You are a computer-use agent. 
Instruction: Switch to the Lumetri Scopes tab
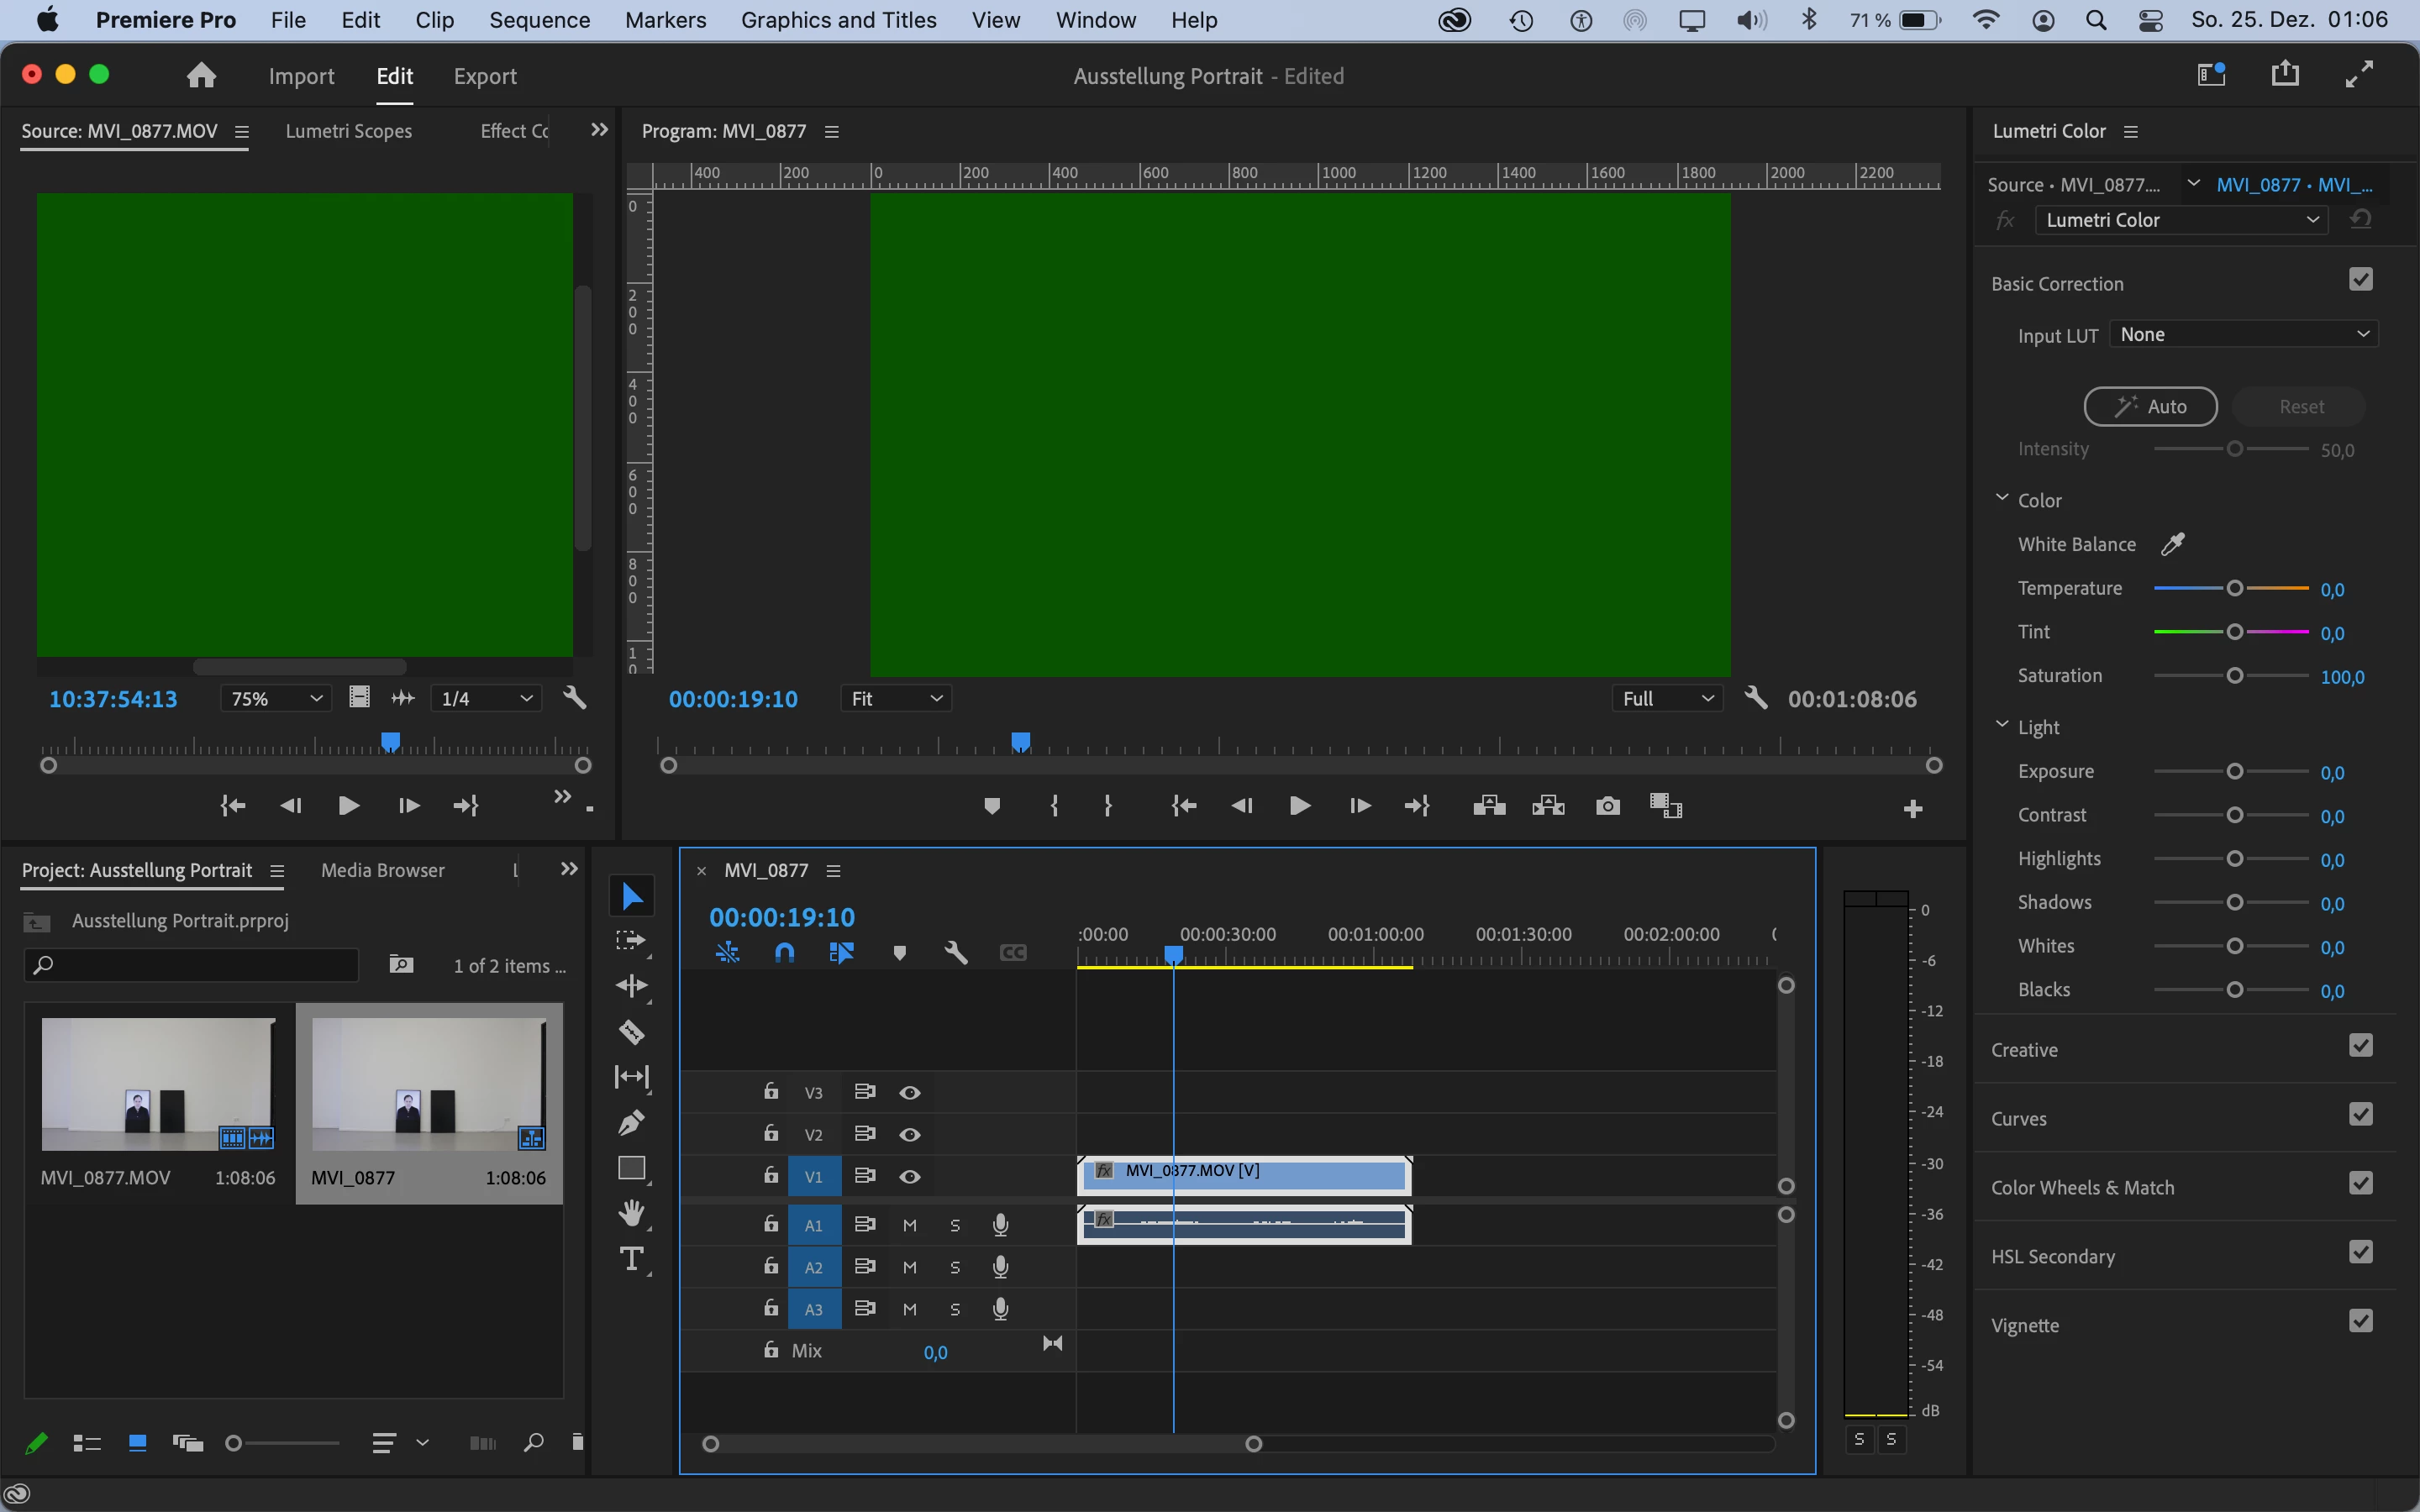(x=348, y=131)
